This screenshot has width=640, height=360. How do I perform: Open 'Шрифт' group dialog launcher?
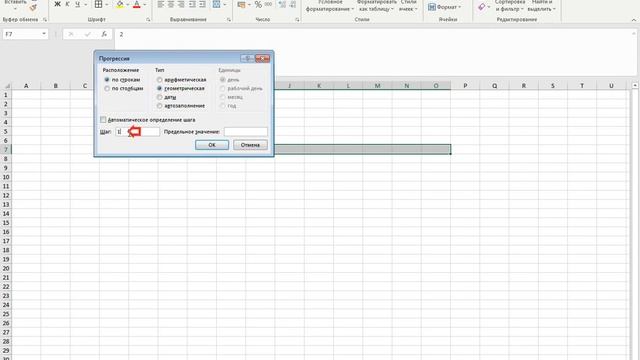pos(148,20)
